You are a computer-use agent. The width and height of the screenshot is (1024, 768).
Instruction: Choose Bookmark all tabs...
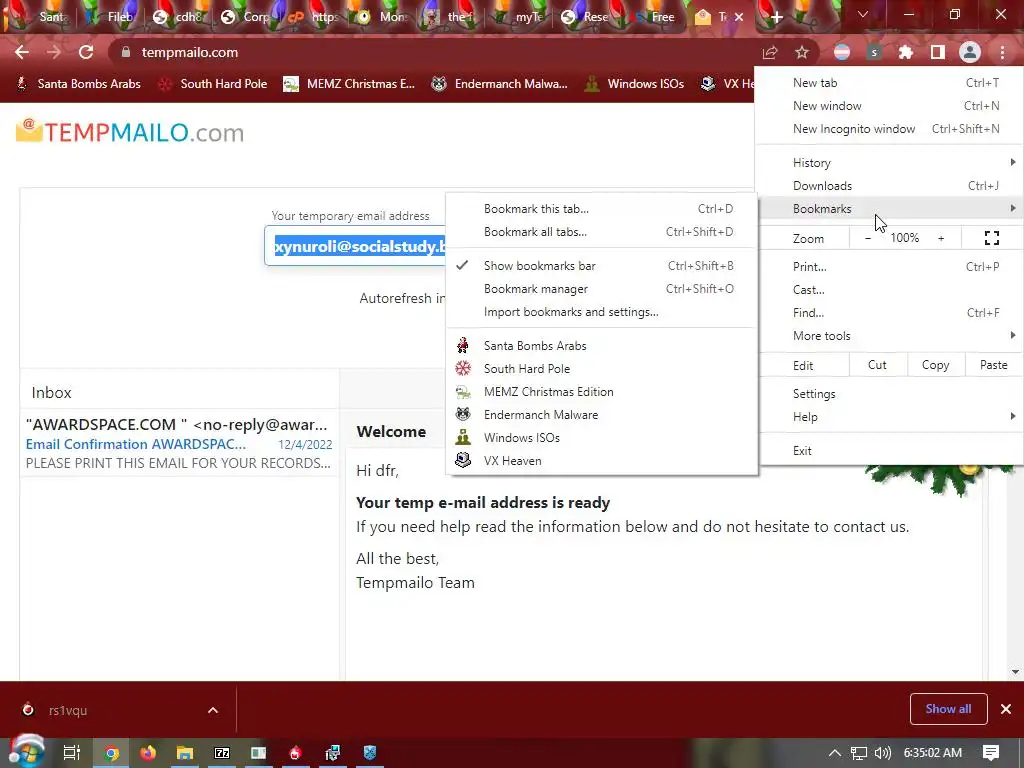click(x=601, y=232)
